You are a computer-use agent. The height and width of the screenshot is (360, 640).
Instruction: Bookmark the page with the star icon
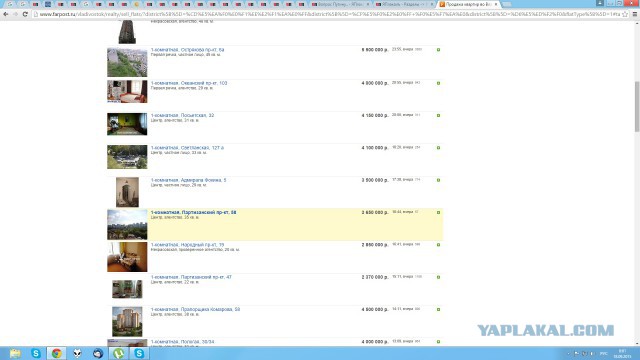point(624,14)
